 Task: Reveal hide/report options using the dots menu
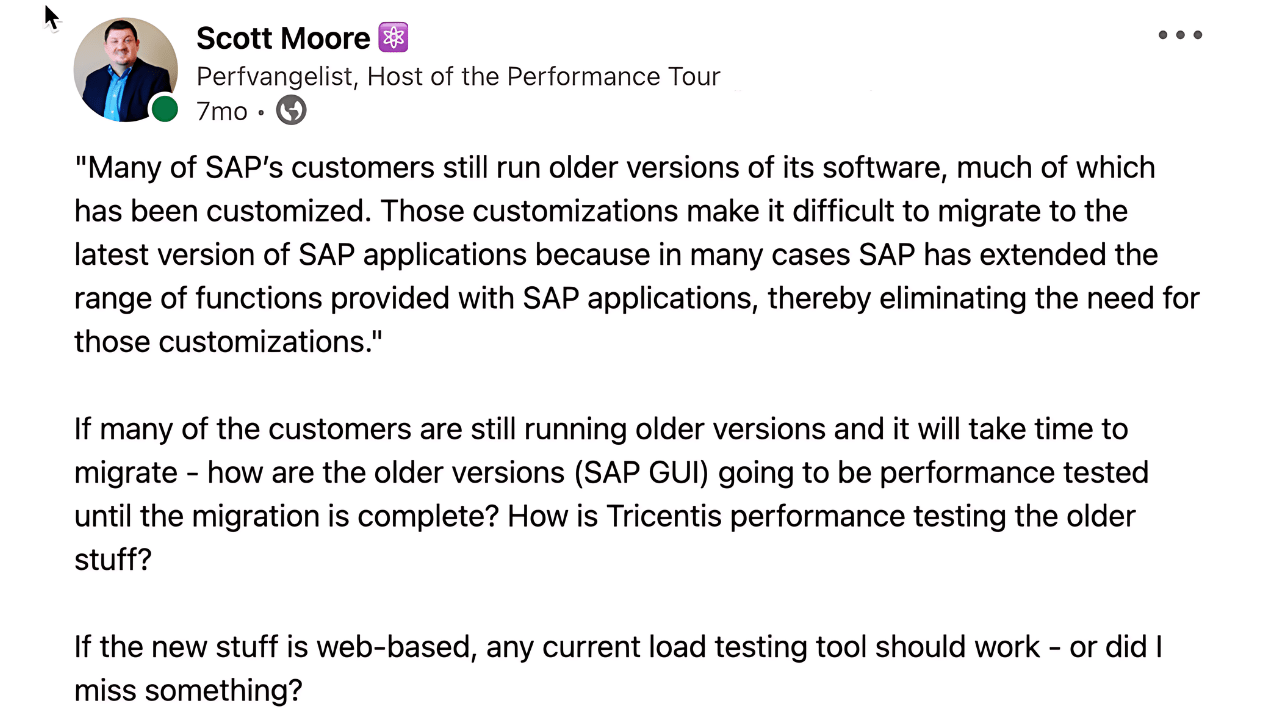coord(1180,34)
